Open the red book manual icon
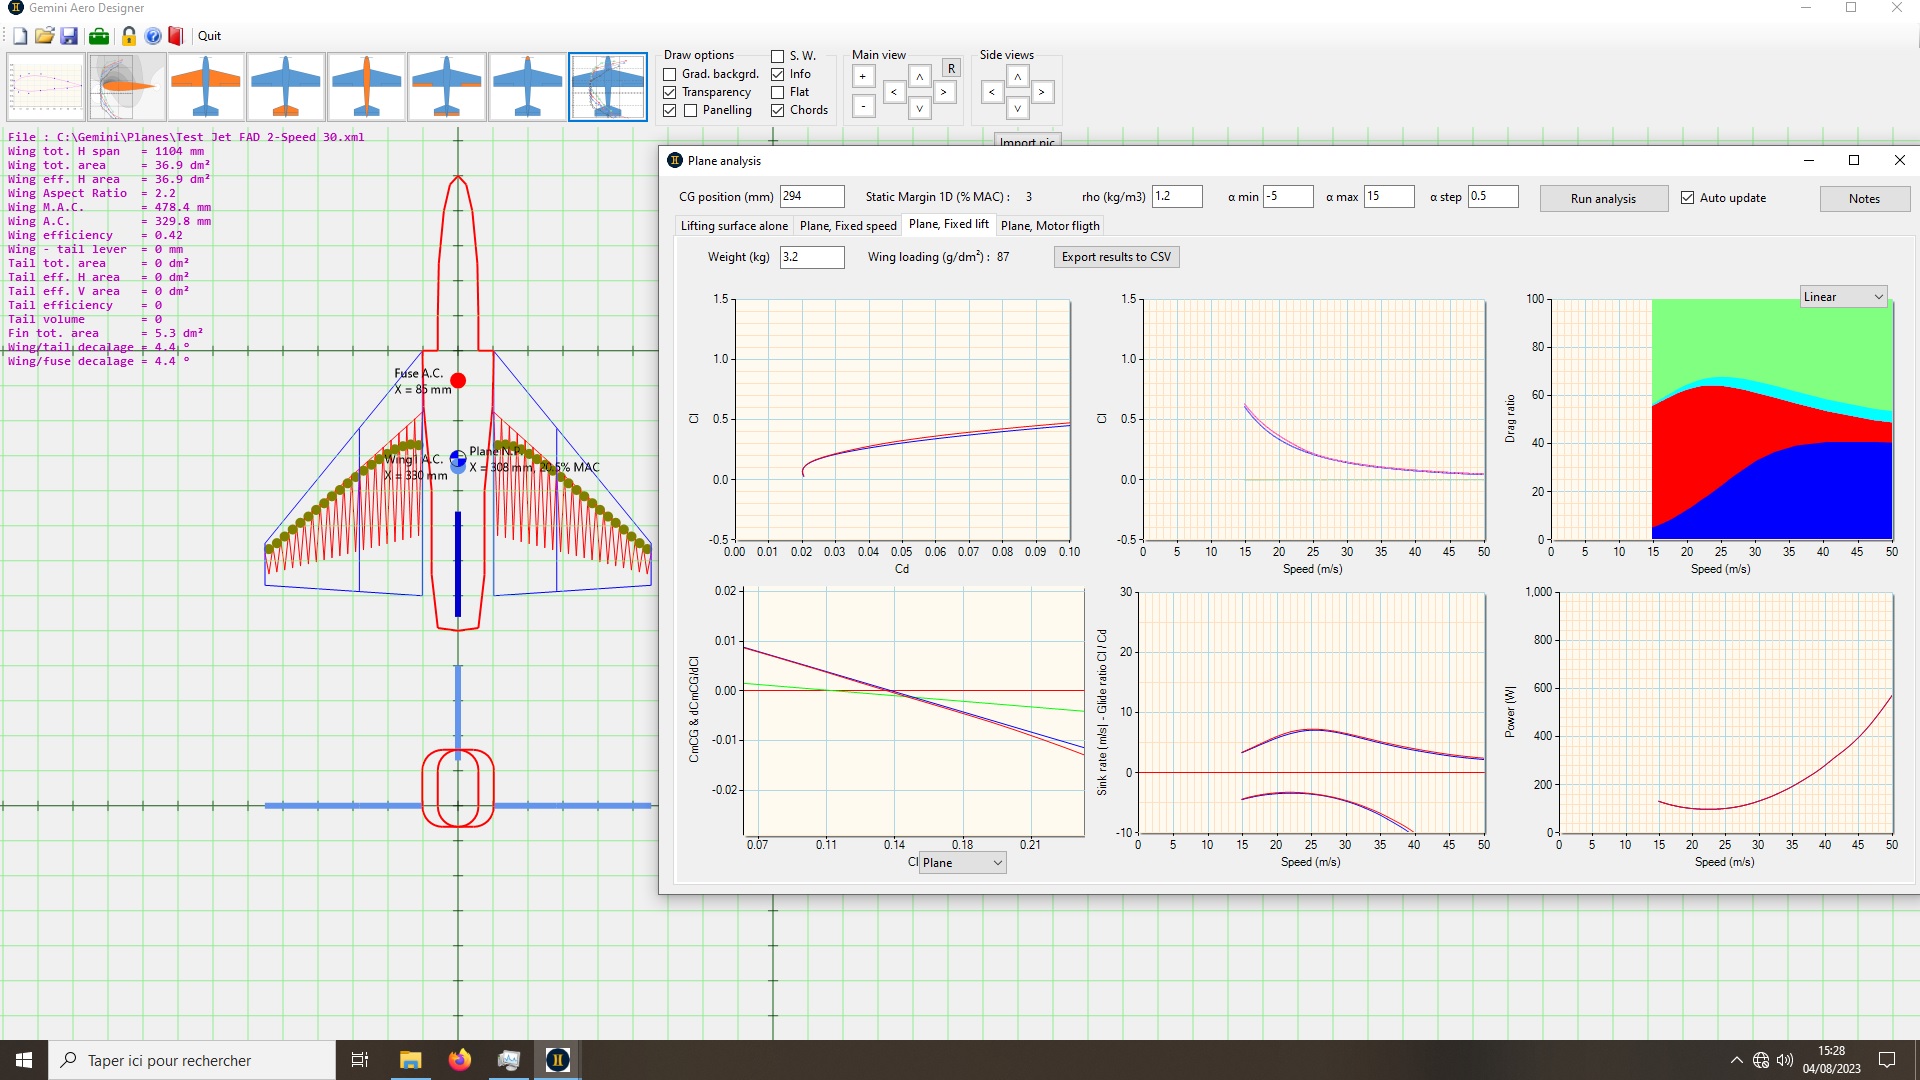 [176, 36]
